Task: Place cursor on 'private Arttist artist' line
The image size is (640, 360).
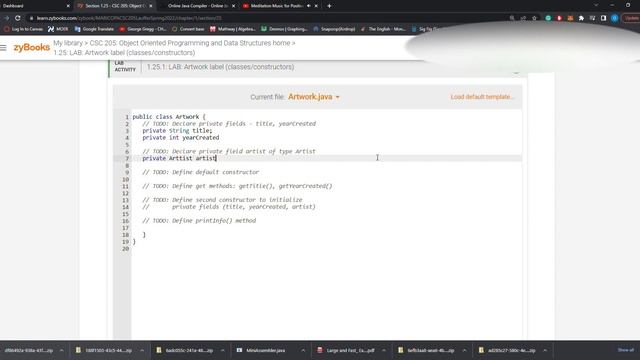Action: tap(179, 158)
